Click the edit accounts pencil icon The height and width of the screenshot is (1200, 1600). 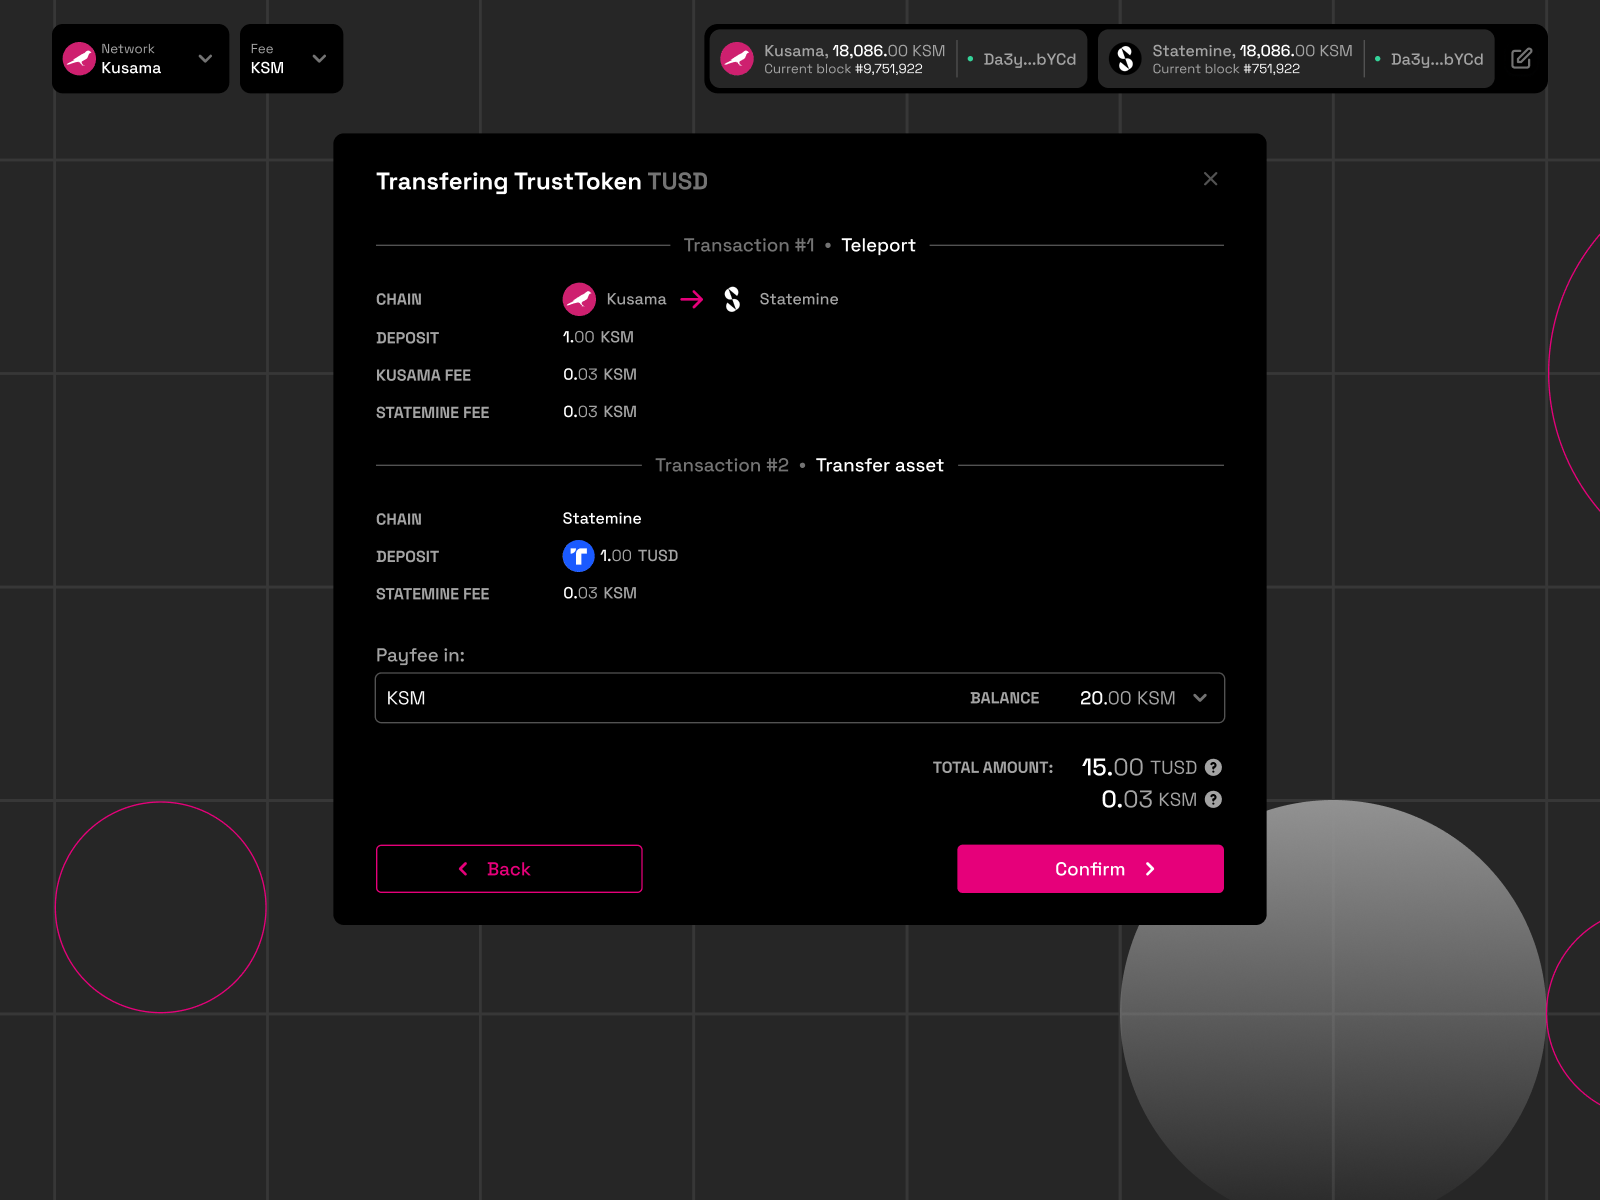(x=1521, y=59)
